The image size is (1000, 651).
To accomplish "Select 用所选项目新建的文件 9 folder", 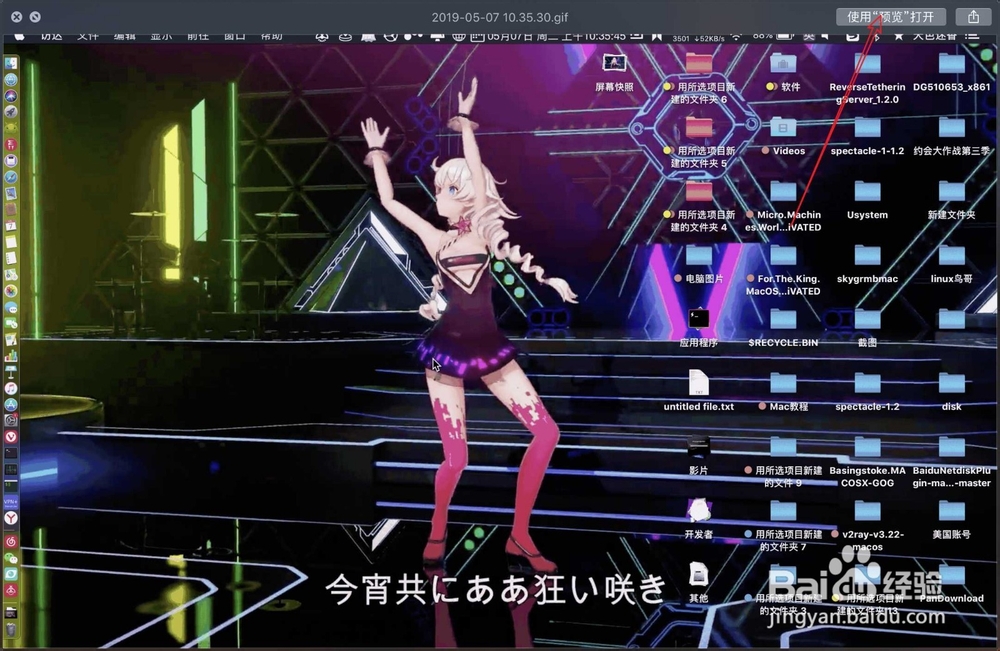I will tap(783, 462).
